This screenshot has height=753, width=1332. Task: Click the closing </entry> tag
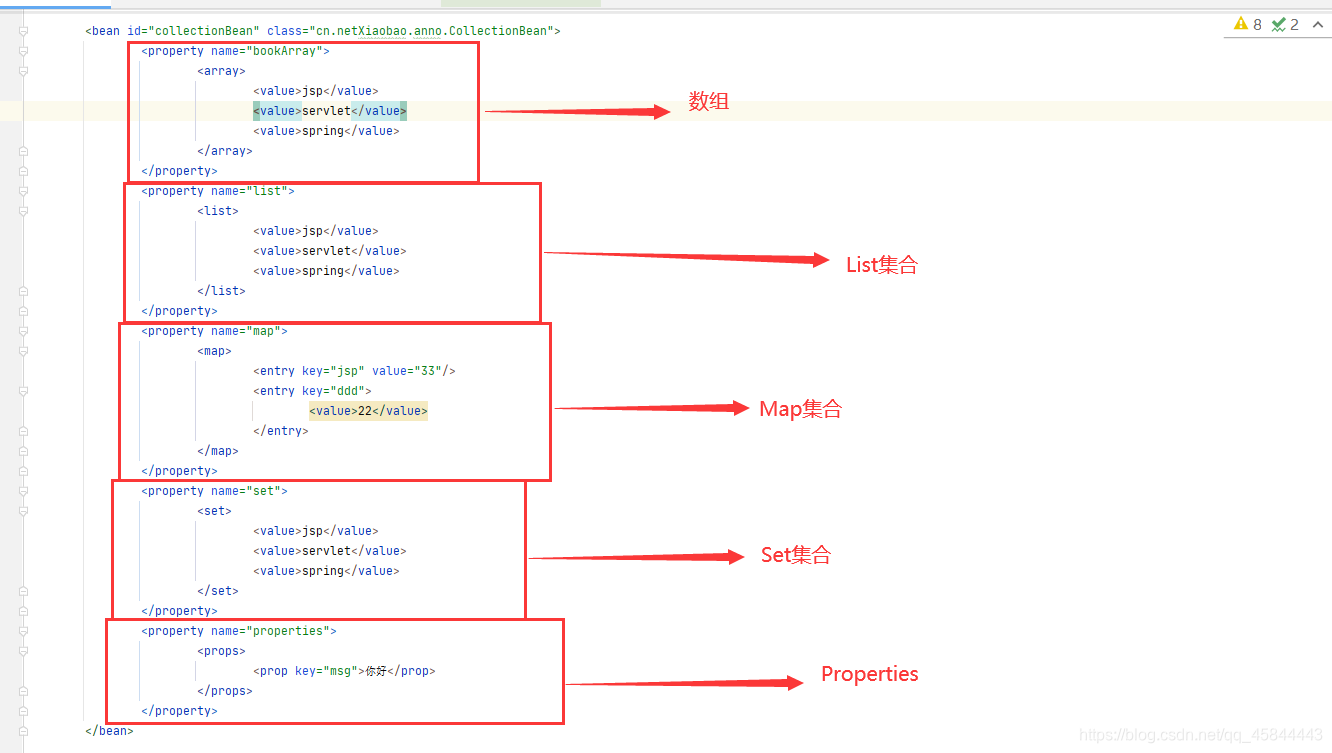coord(281,431)
